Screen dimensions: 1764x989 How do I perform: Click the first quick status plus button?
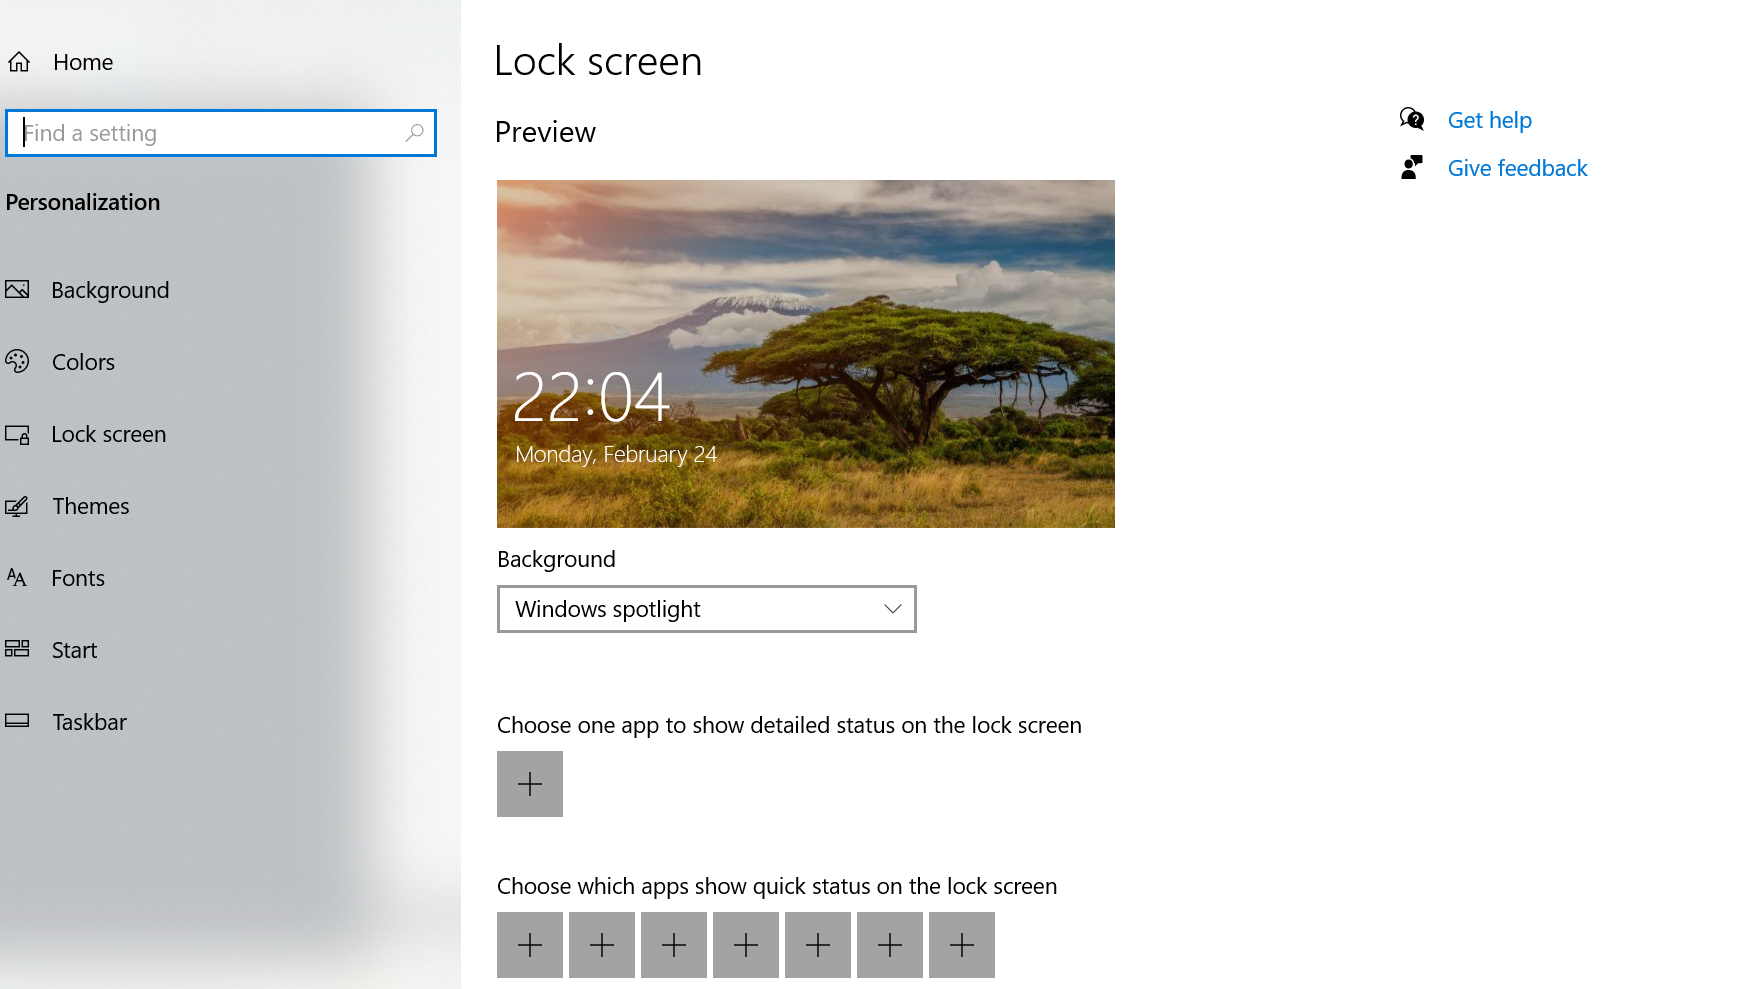pyautogui.click(x=530, y=945)
